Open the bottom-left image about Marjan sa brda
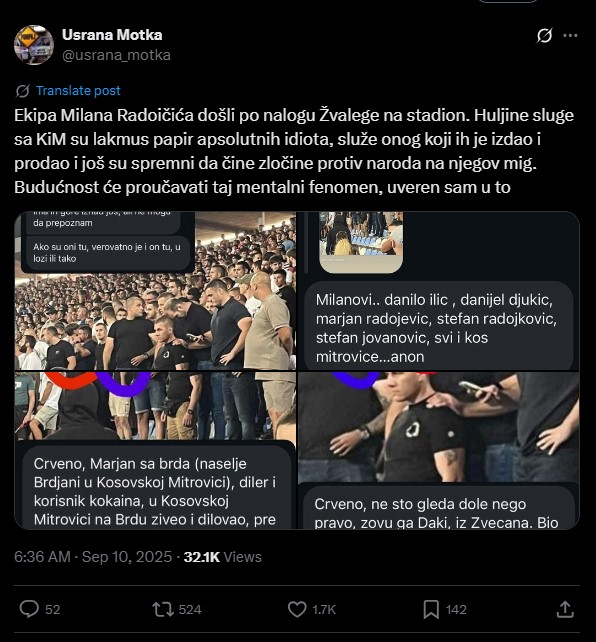This screenshot has height=642, width=596. [x=156, y=450]
